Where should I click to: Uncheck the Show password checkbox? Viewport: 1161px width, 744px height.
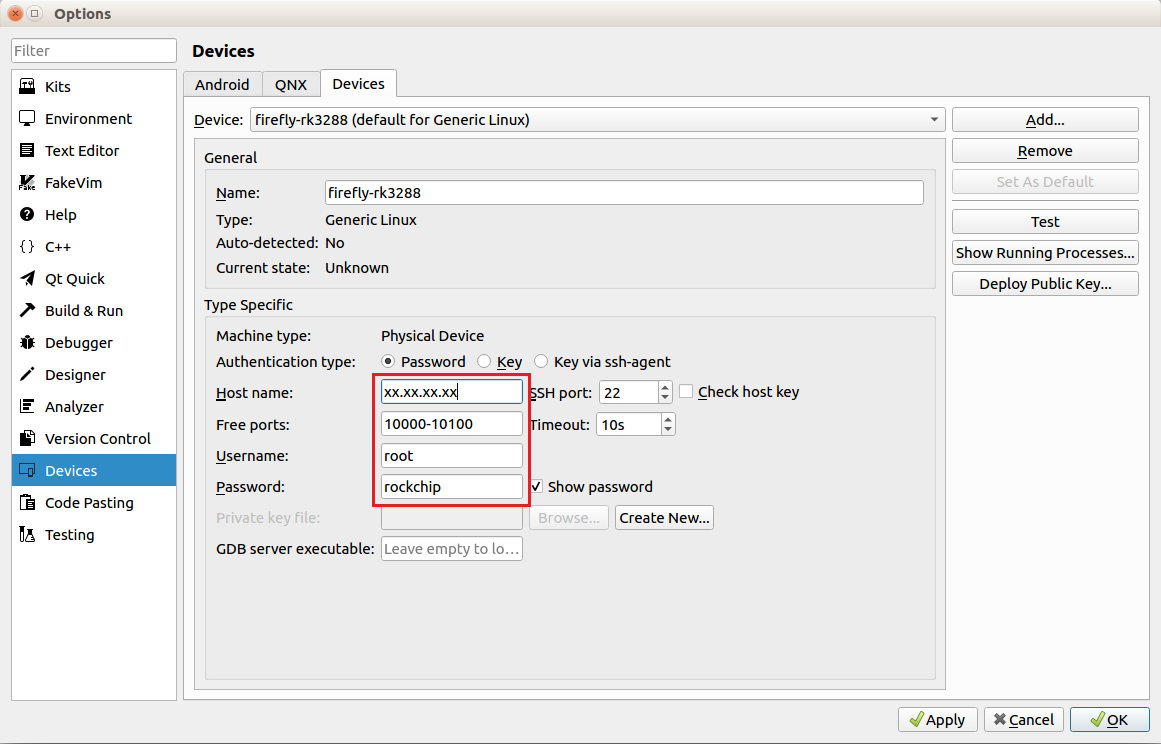tap(537, 487)
